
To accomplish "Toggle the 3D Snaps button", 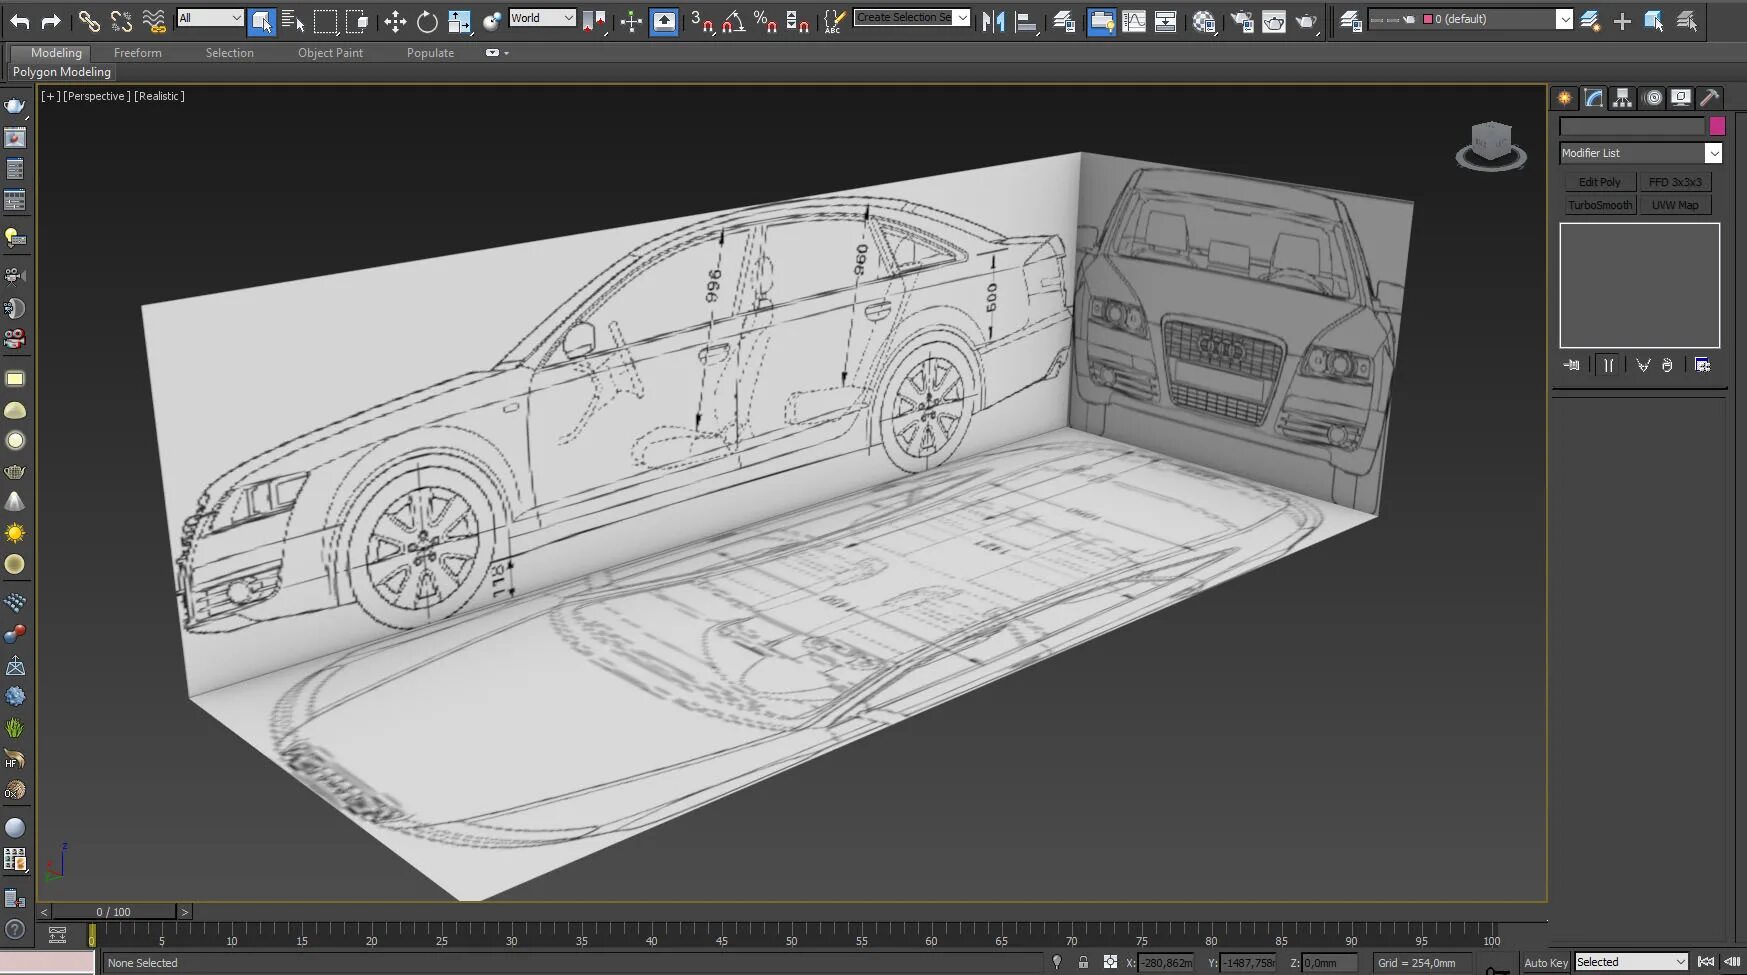I will click(x=701, y=21).
